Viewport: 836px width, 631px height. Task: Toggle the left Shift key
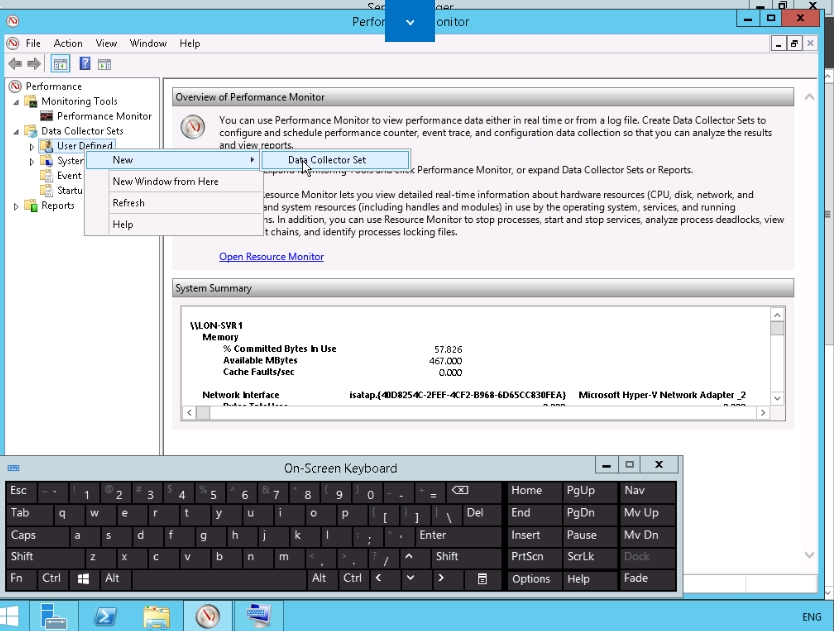click(45, 557)
